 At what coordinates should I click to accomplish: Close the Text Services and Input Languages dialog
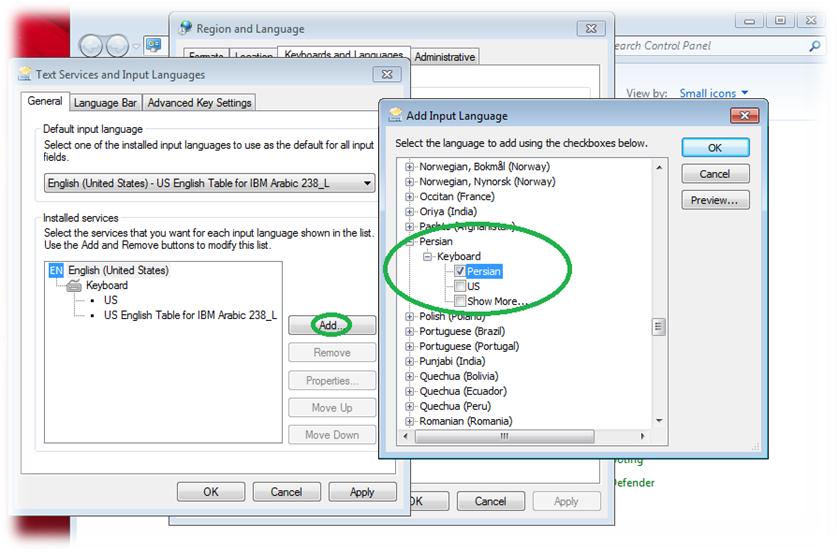pyautogui.click(x=387, y=74)
